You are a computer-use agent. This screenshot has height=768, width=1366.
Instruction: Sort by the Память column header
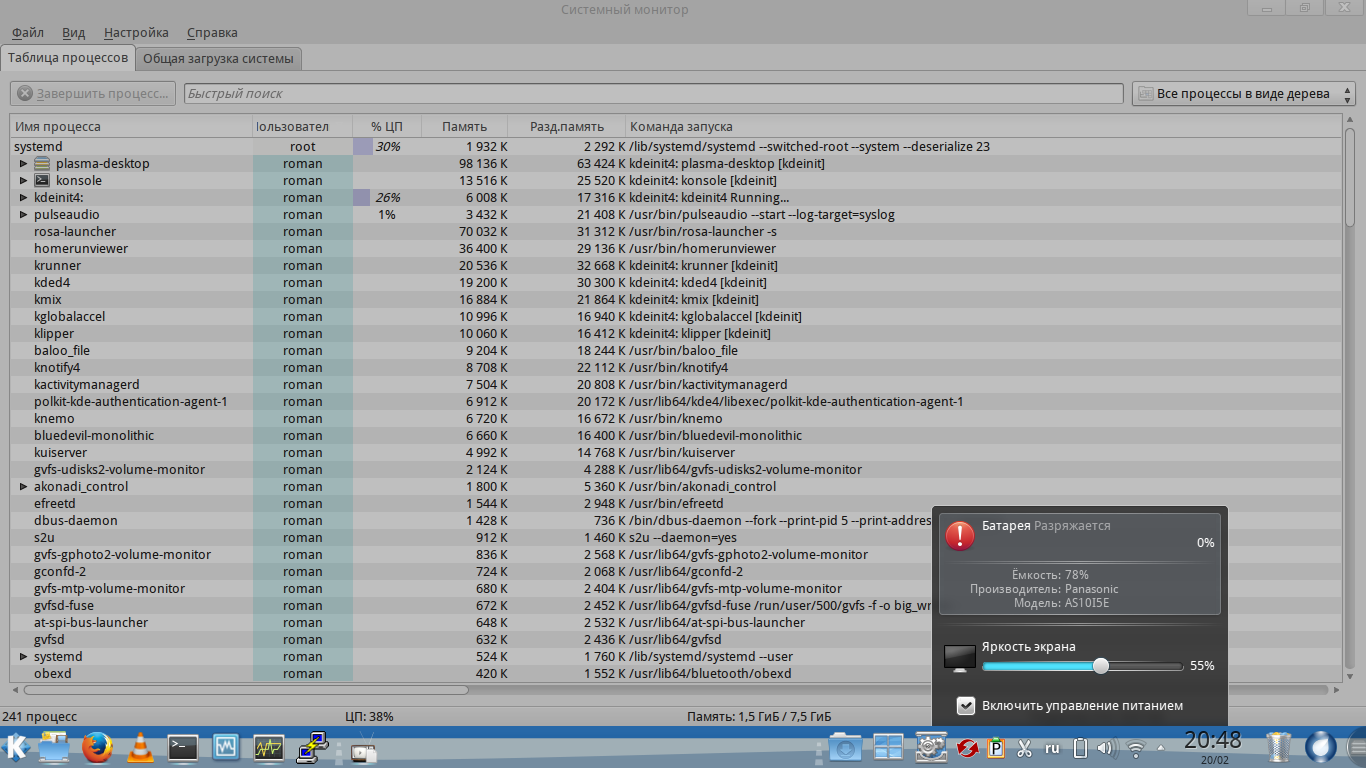[x=464, y=127]
